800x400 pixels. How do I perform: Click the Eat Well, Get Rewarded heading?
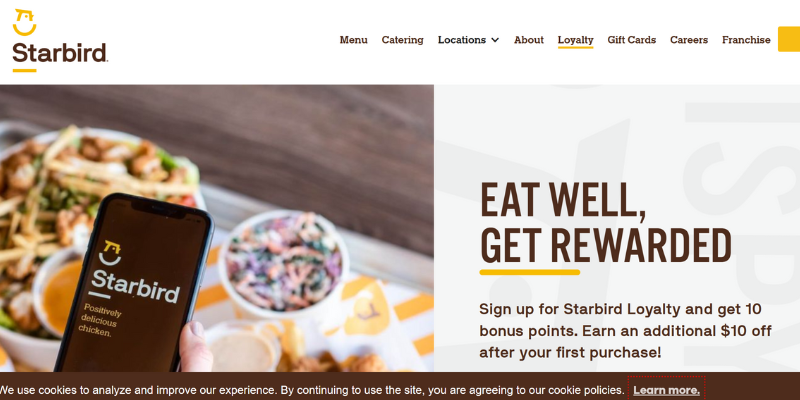(x=606, y=221)
